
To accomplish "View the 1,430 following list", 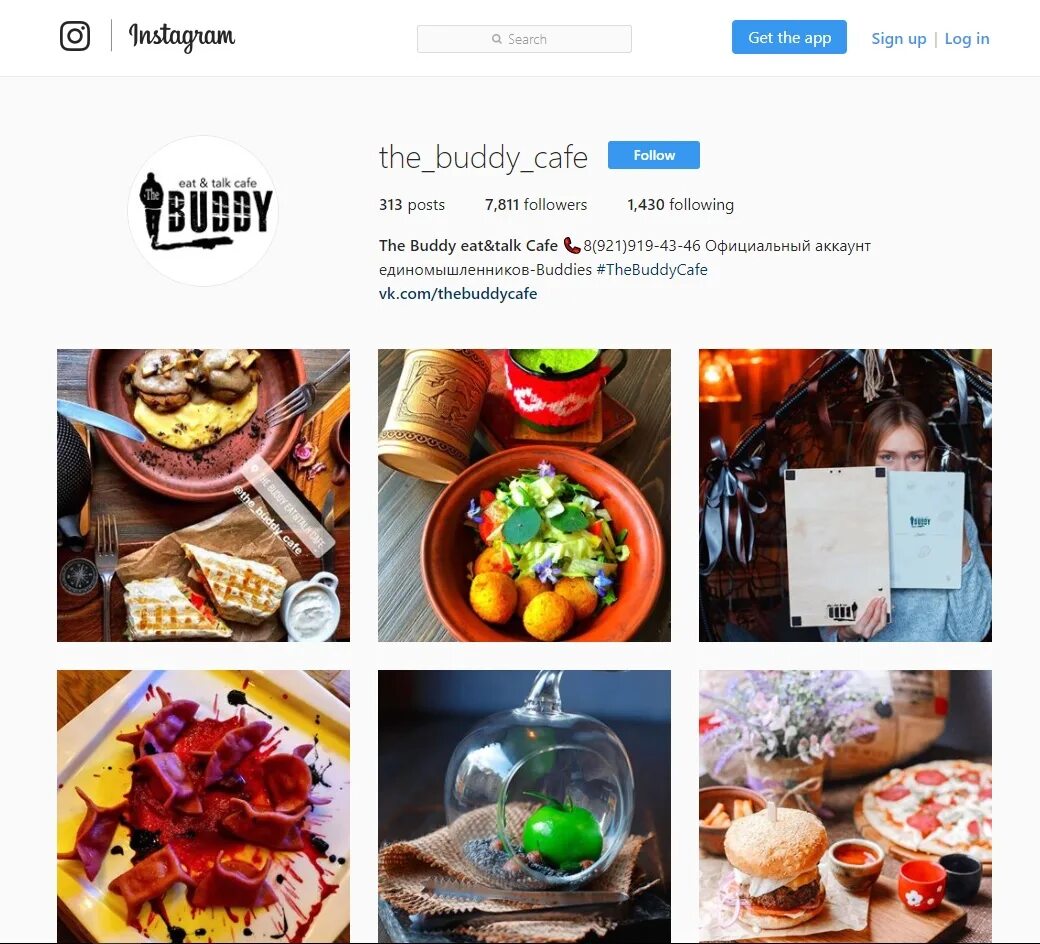I will pyautogui.click(x=681, y=204).
